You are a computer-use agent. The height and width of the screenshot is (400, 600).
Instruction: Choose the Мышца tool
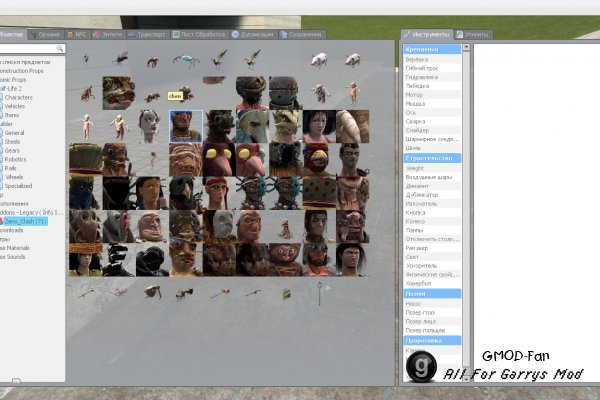432,104
